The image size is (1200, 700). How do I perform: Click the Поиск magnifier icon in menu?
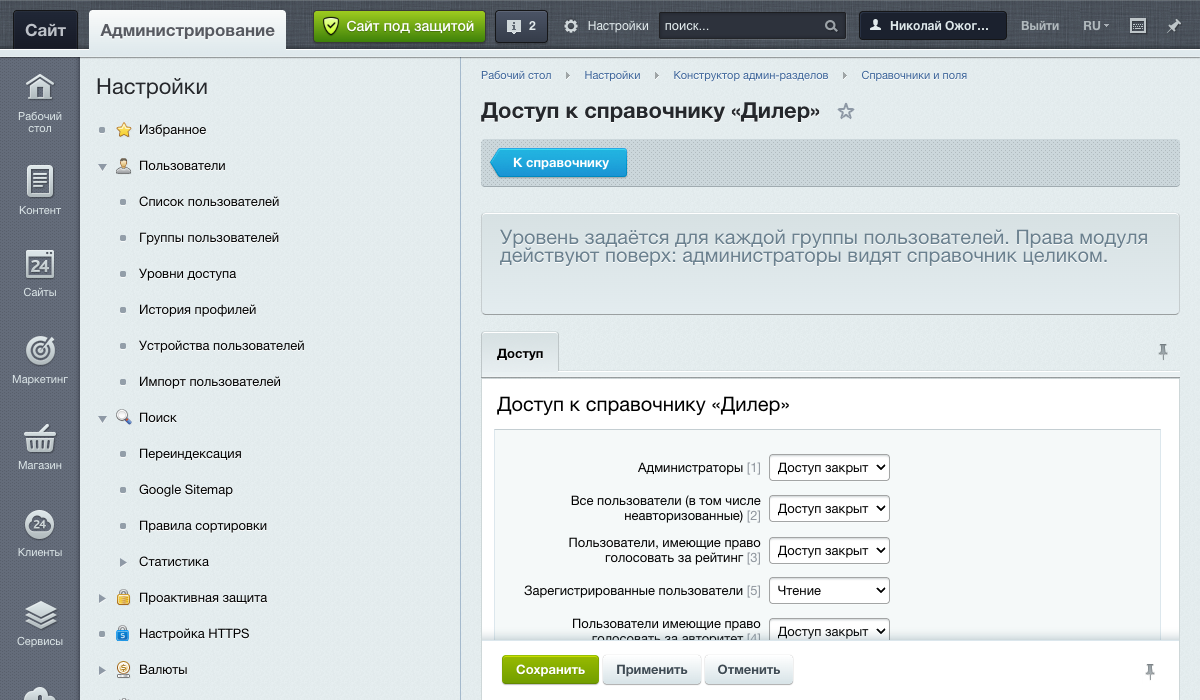pyautogui.click(x=124, y=418)
